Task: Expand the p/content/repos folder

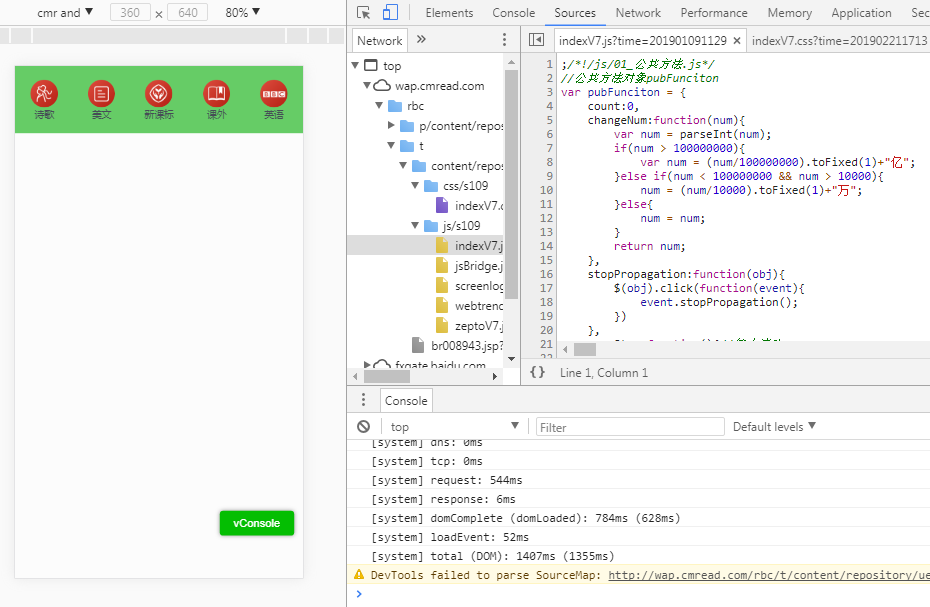Action: tap(392, 126)
